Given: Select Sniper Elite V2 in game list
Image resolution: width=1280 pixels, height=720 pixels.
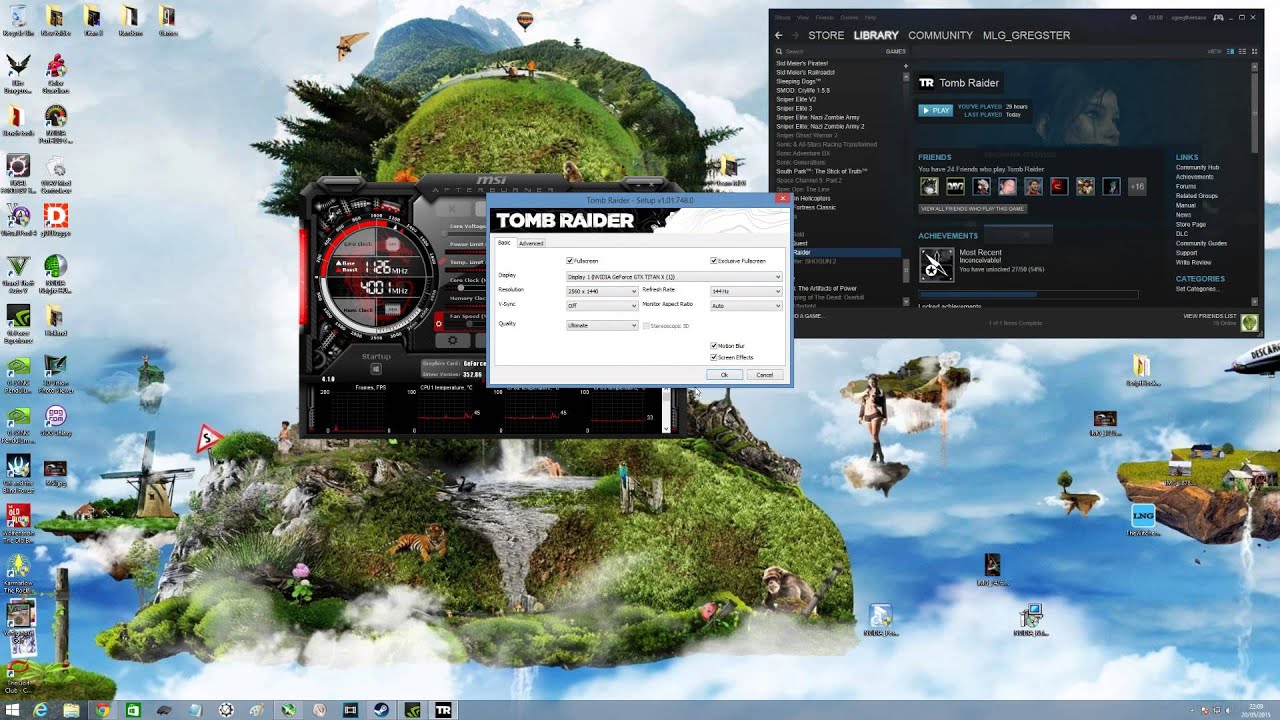Looking at the screenshot, I should click(x=796, y=99).
